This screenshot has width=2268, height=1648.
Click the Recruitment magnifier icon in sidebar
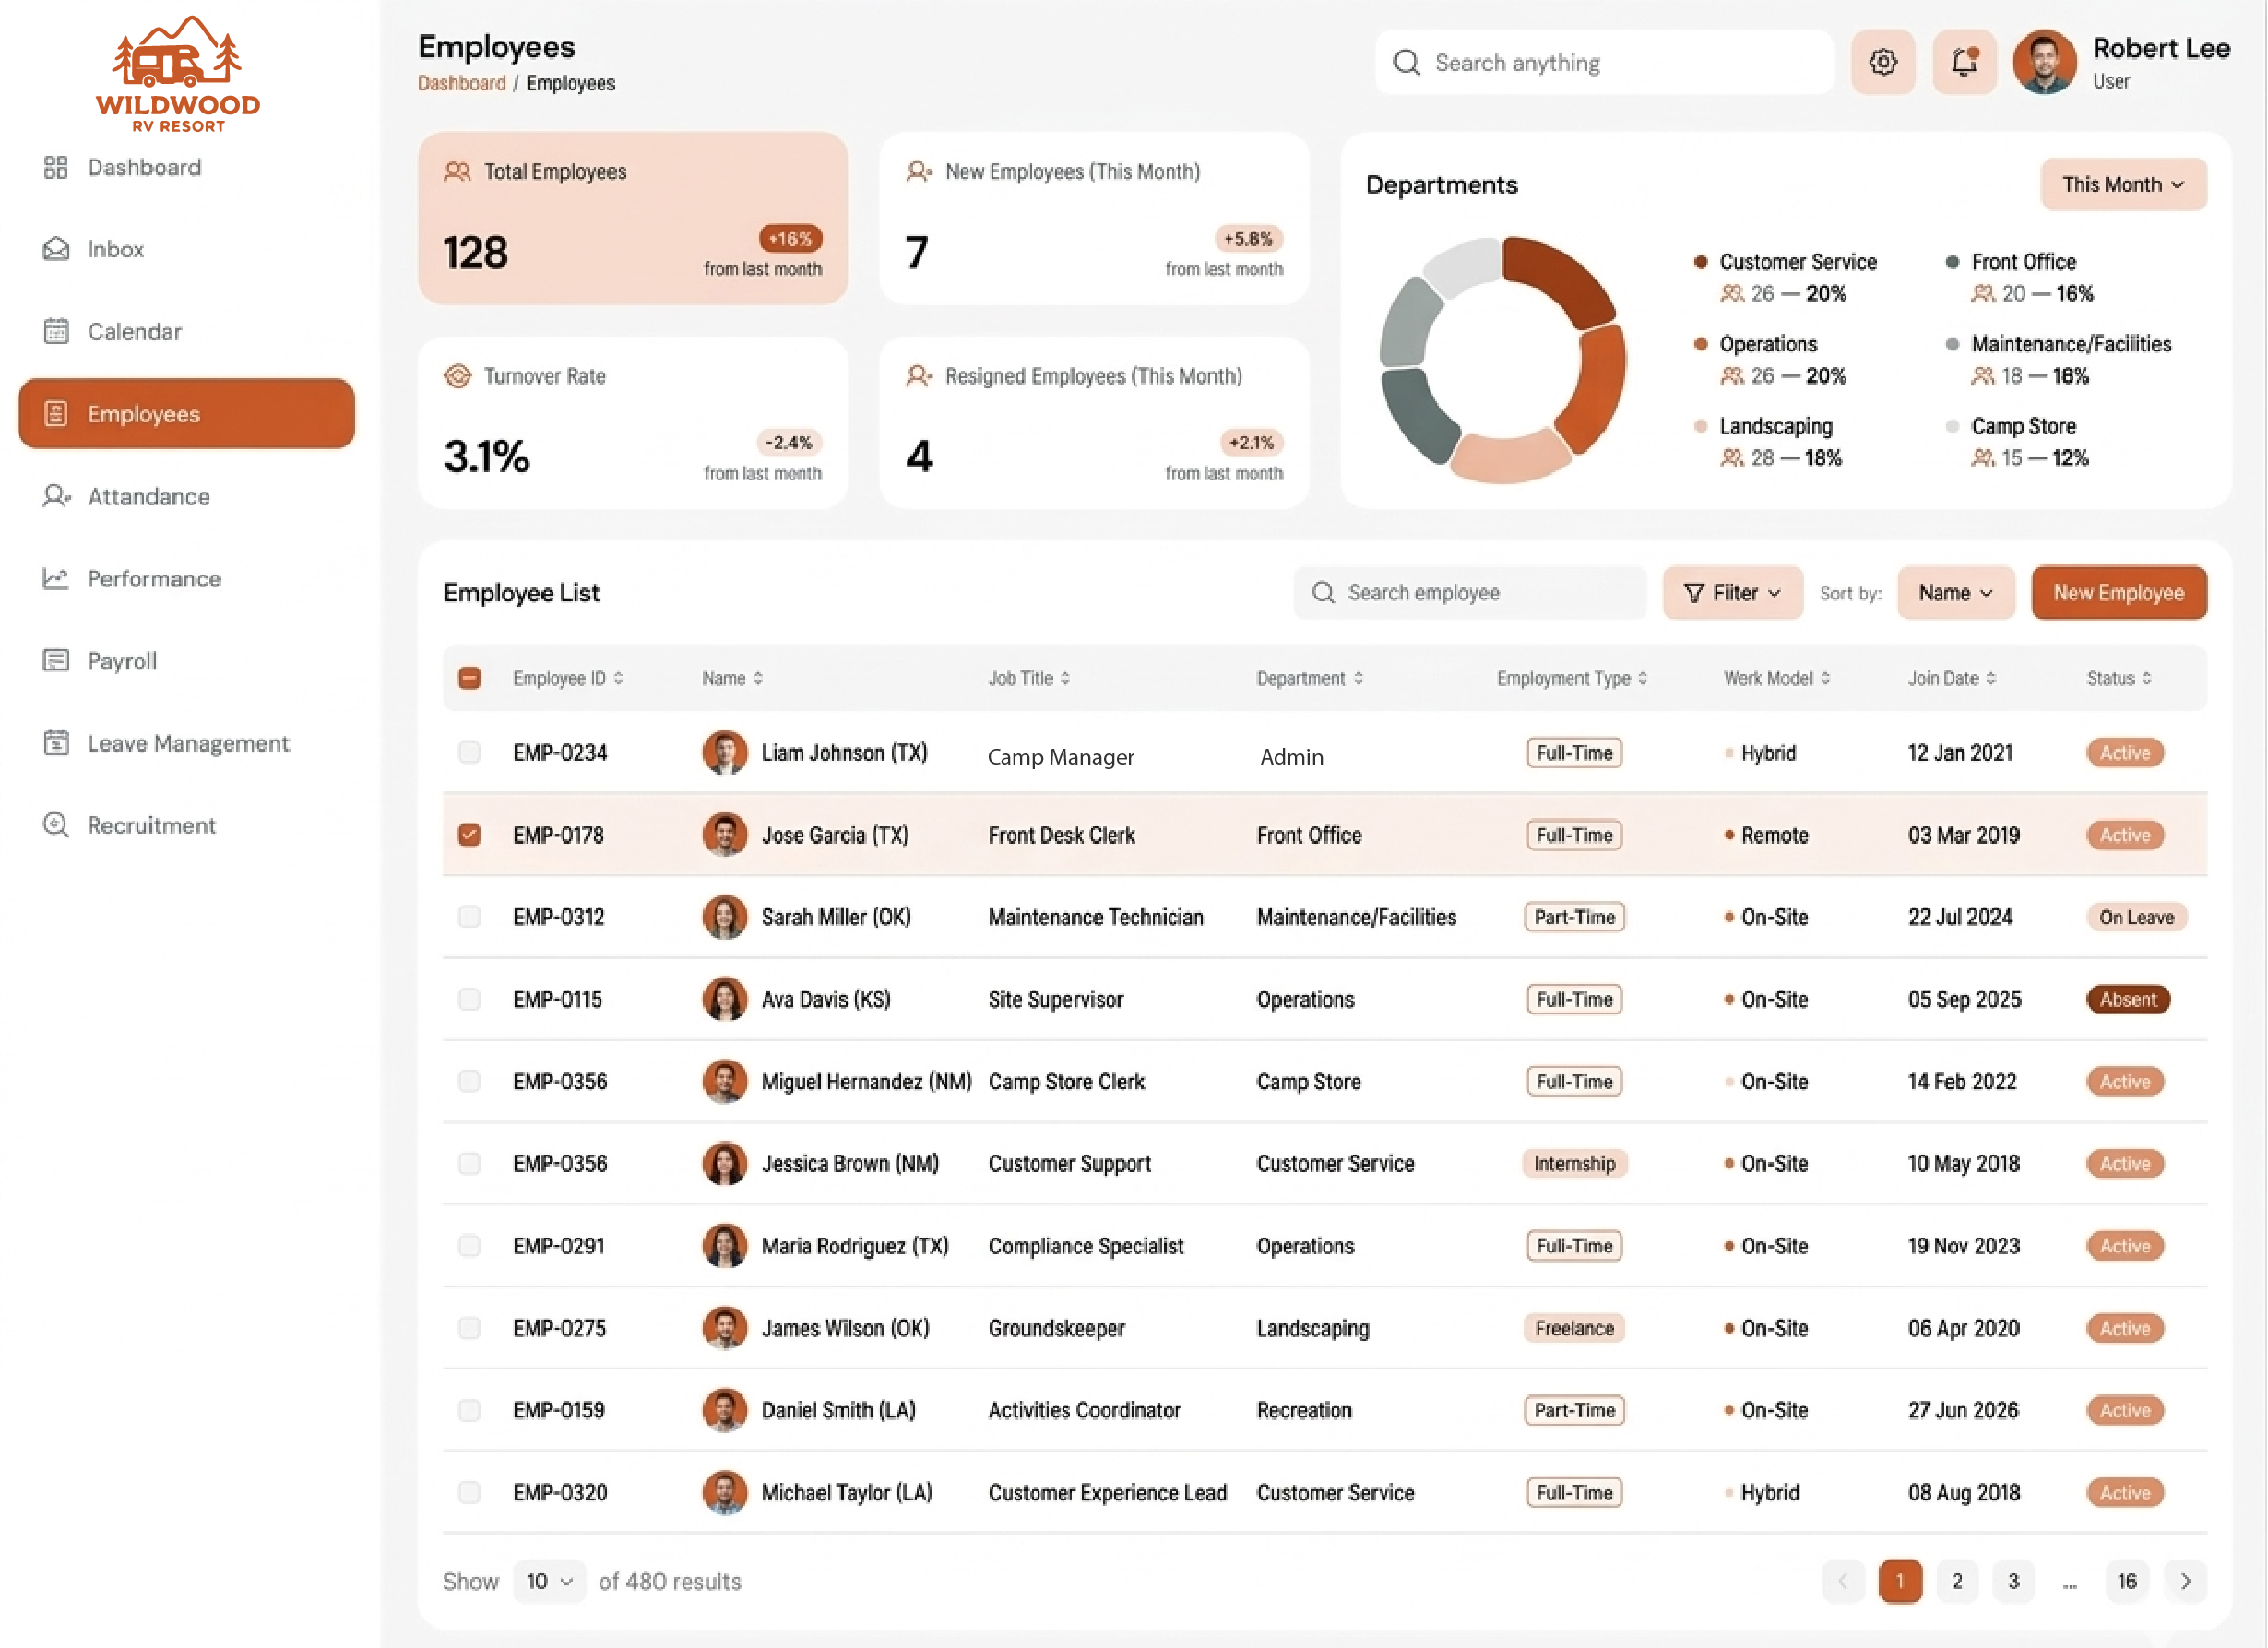point(56,825)
